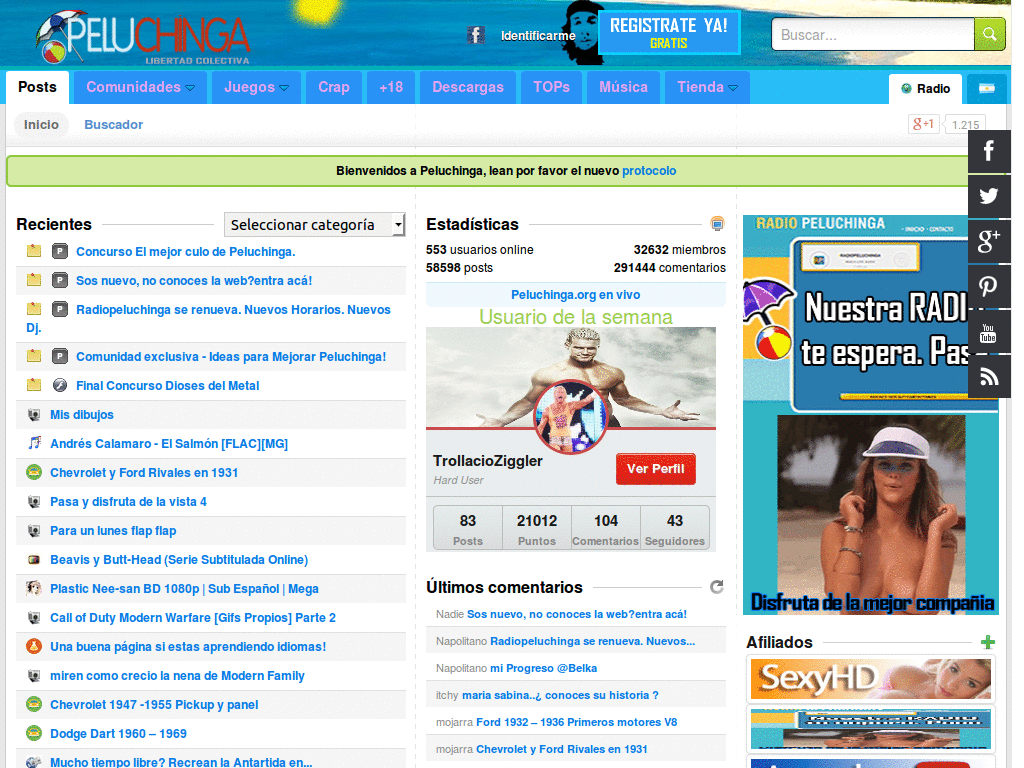Screen dimensions: 1024x768
Task: Open the Música tab
Action: pyautogui.click(x=624, y=88)
